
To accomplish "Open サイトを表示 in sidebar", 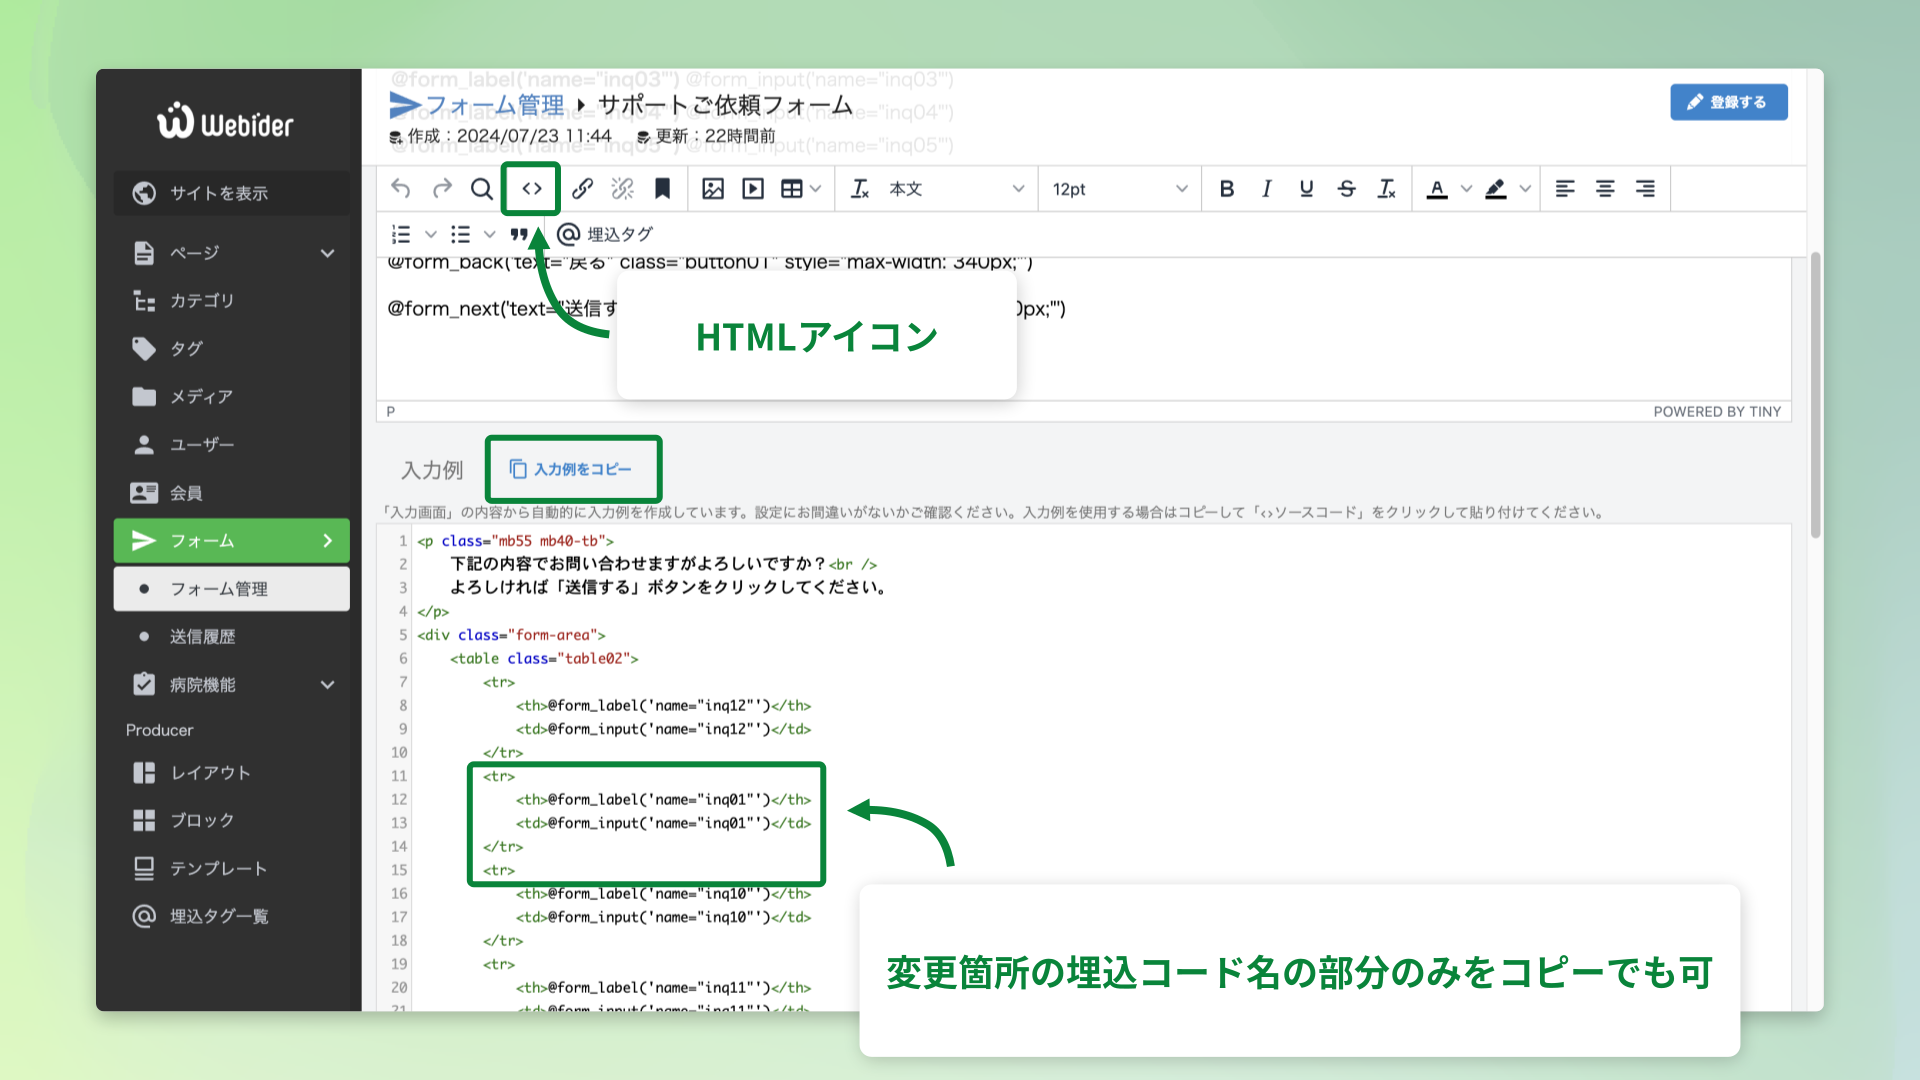I will click(232, 193).
